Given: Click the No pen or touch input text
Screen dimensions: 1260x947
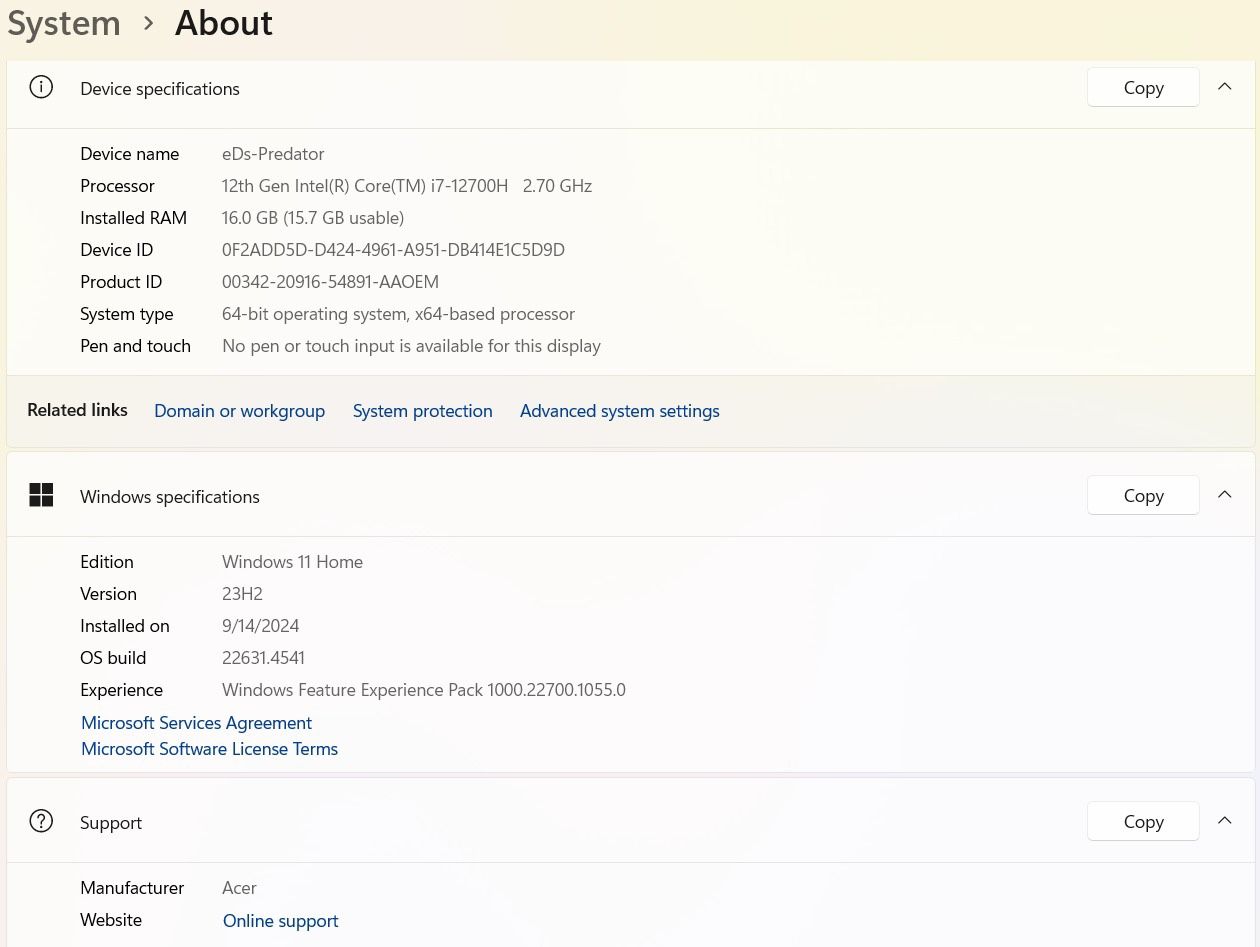Looking at the screenshot, I should (x=411, y=346).
